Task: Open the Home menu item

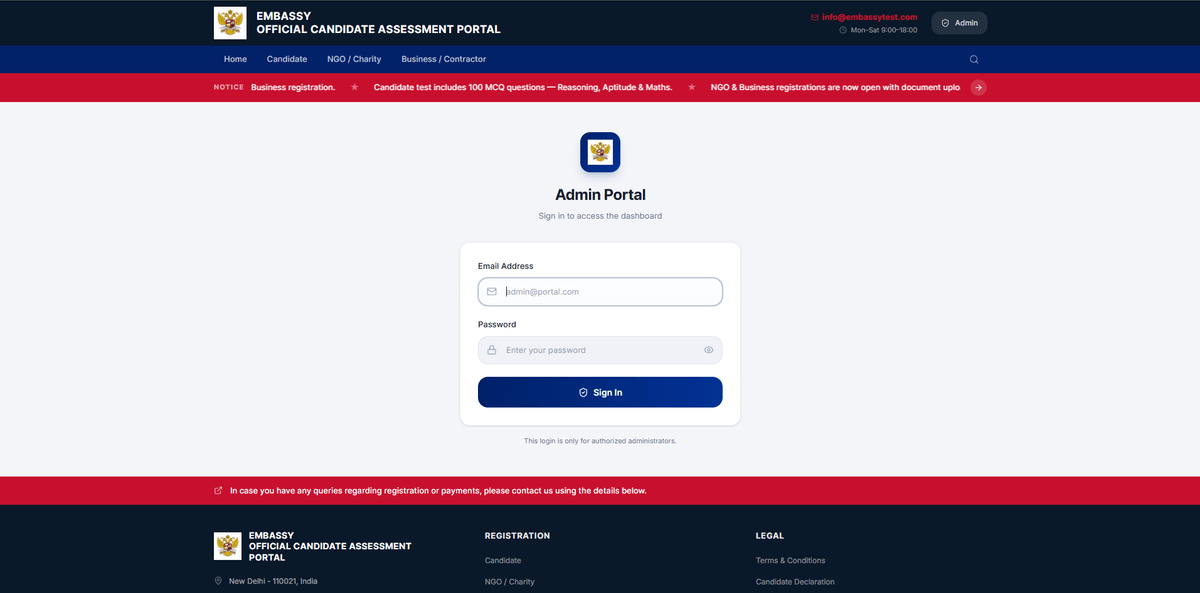Action: pyautogui.click(x=235, y=59)
